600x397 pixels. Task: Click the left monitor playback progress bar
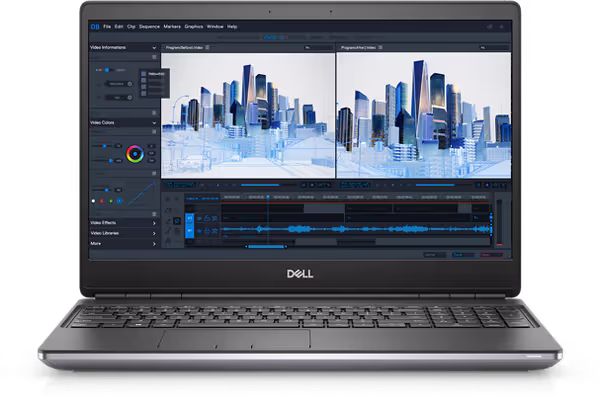click(268, 185)
